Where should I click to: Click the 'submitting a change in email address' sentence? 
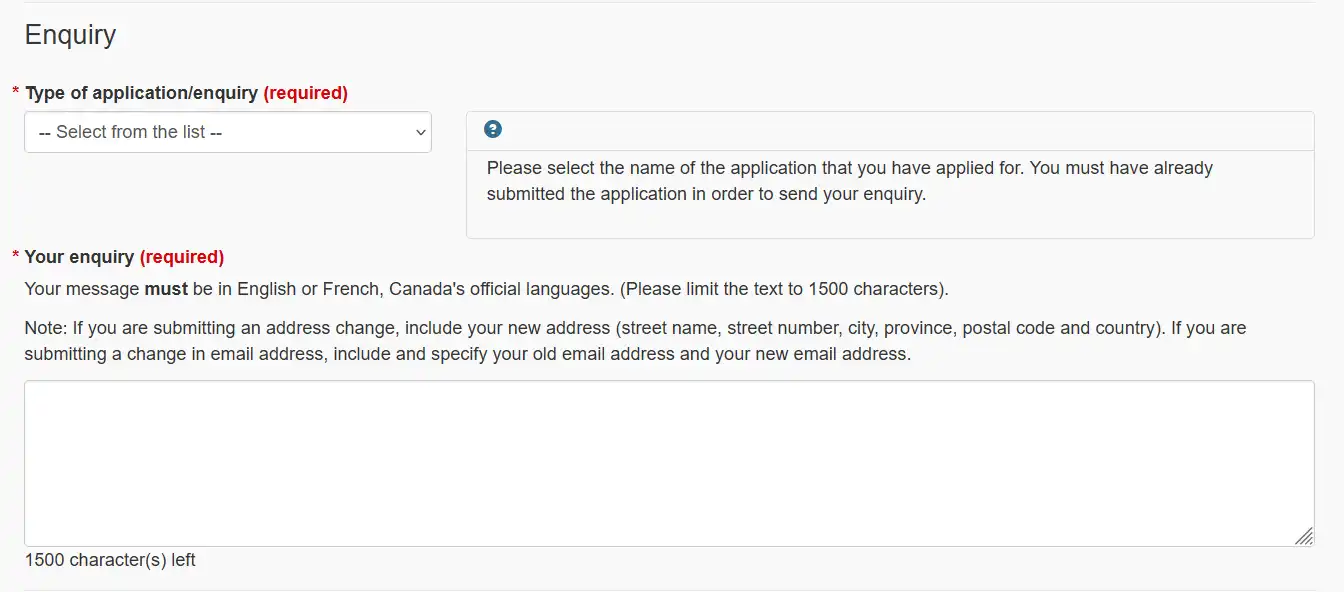tap(468, 354)
